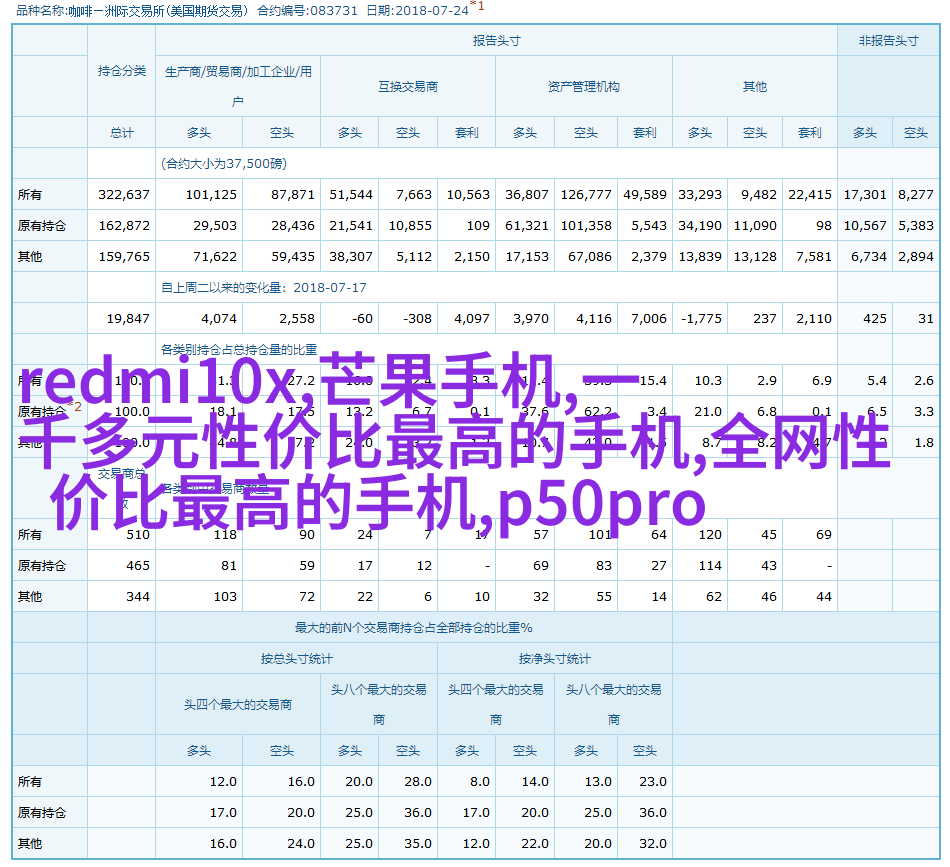
Task: Select the 按总头寸统计 header
Action: pyautogui.click(x=296, y=659)
